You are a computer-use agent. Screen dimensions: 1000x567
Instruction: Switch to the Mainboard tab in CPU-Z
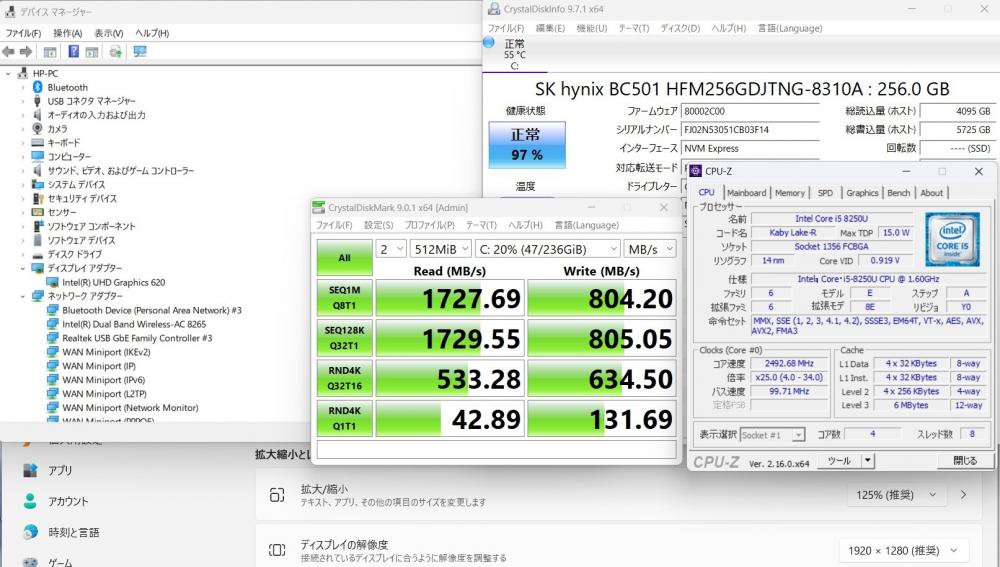point(746,193)
